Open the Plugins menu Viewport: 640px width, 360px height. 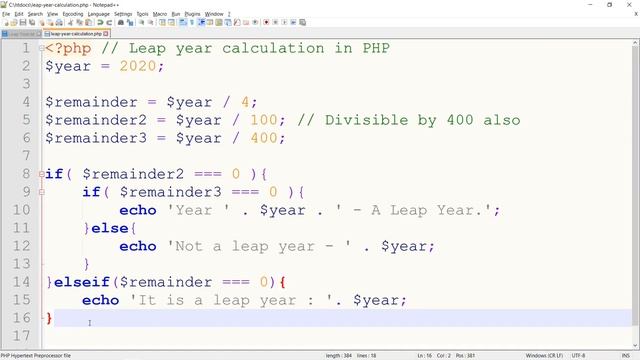click(192, 14)
